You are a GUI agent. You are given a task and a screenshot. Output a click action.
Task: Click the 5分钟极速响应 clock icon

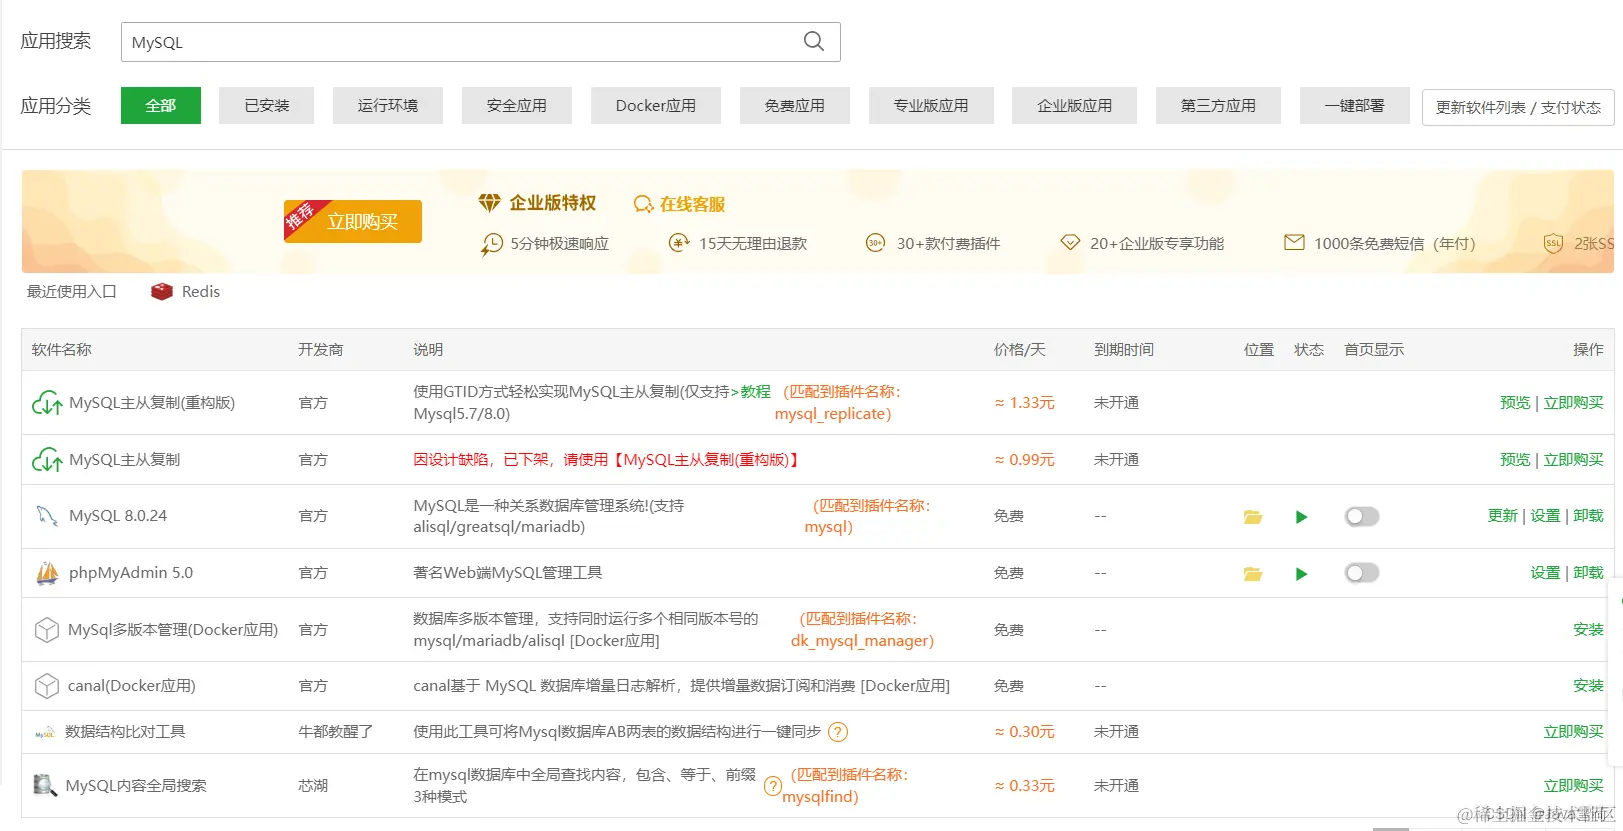(x=491, y=244)
